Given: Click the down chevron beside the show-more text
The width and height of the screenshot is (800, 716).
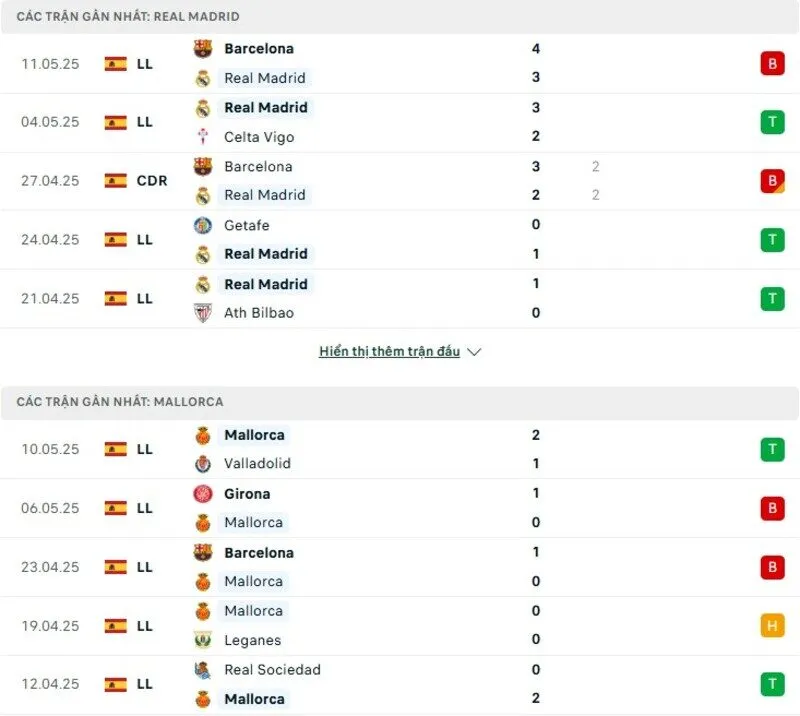Looking at the screenshot, I should click(x=473, y=351).
